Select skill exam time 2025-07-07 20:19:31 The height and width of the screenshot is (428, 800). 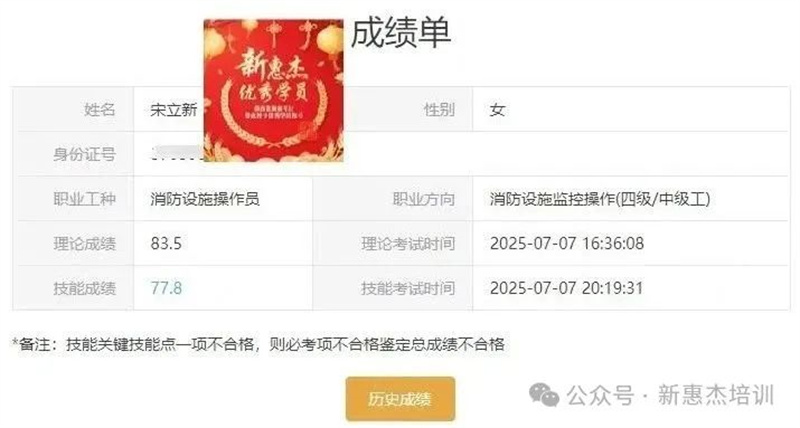[566, 288]
